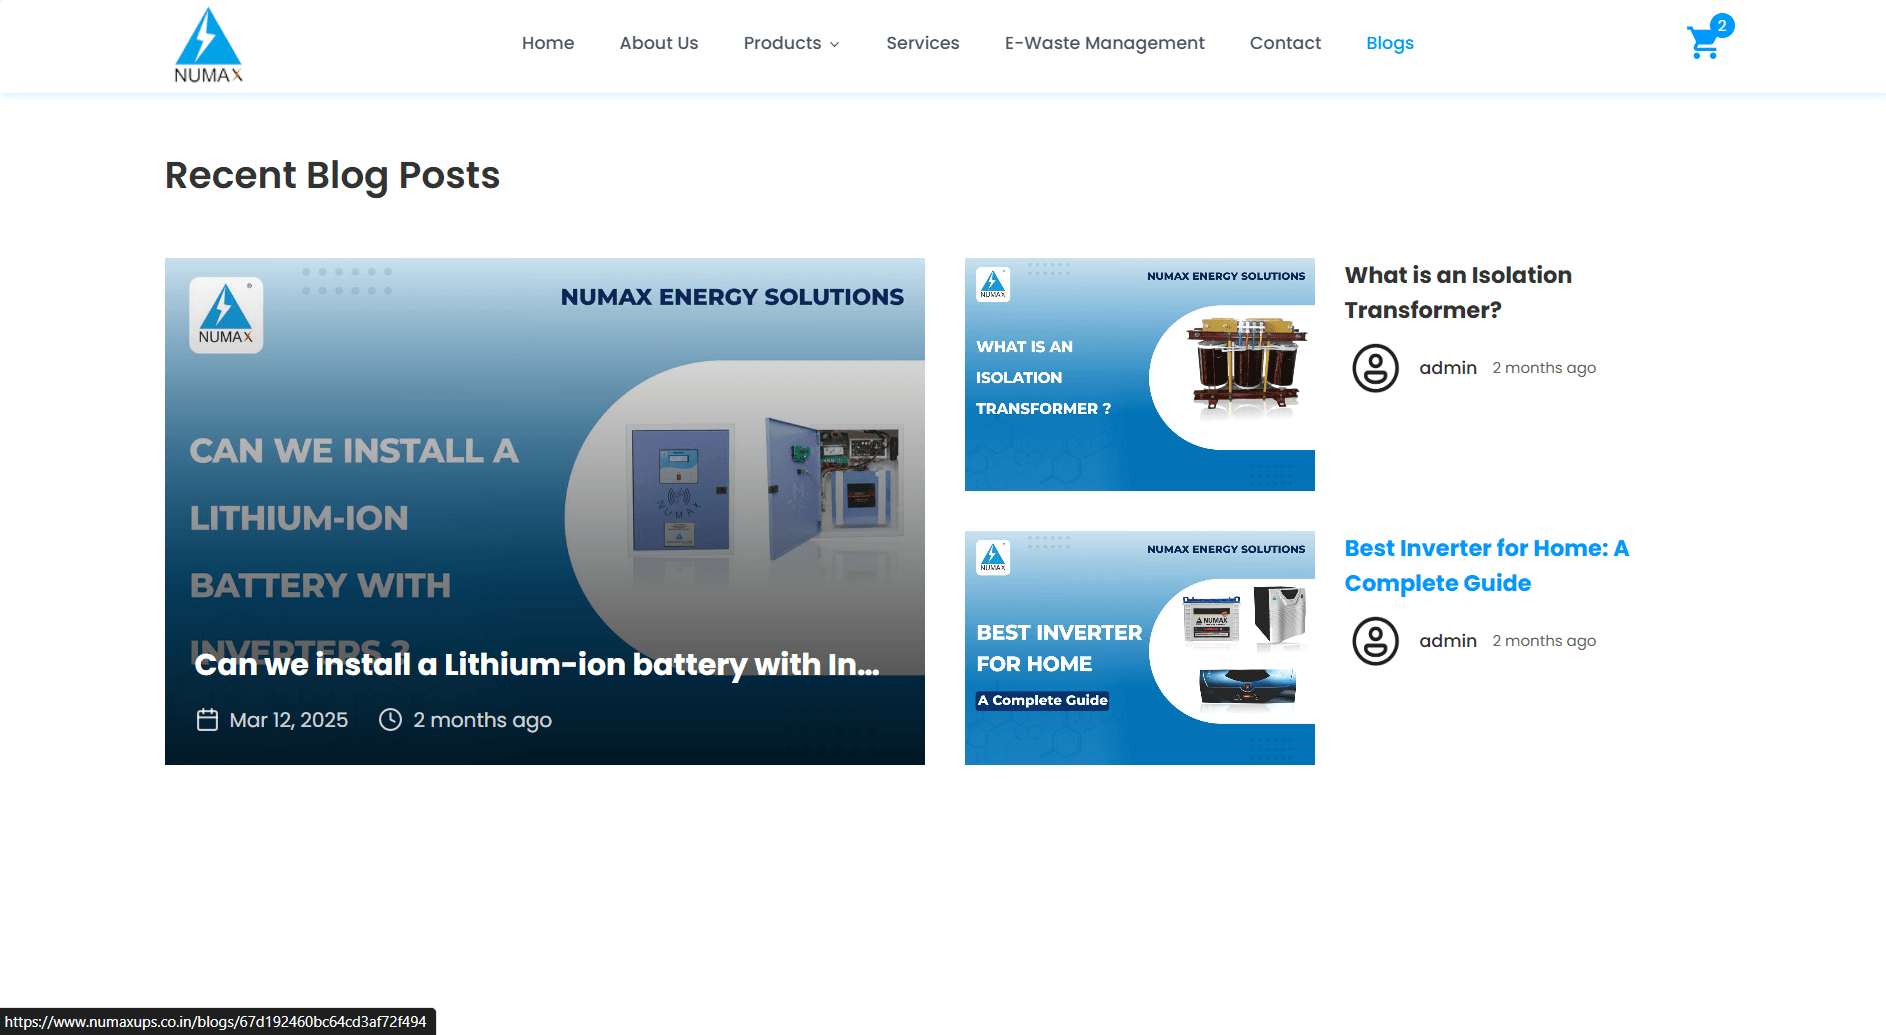The width and height of the screenshot is (1886, 1035).
Task: Click the cart badge showing 2
Action: [x=1722, y=26]
